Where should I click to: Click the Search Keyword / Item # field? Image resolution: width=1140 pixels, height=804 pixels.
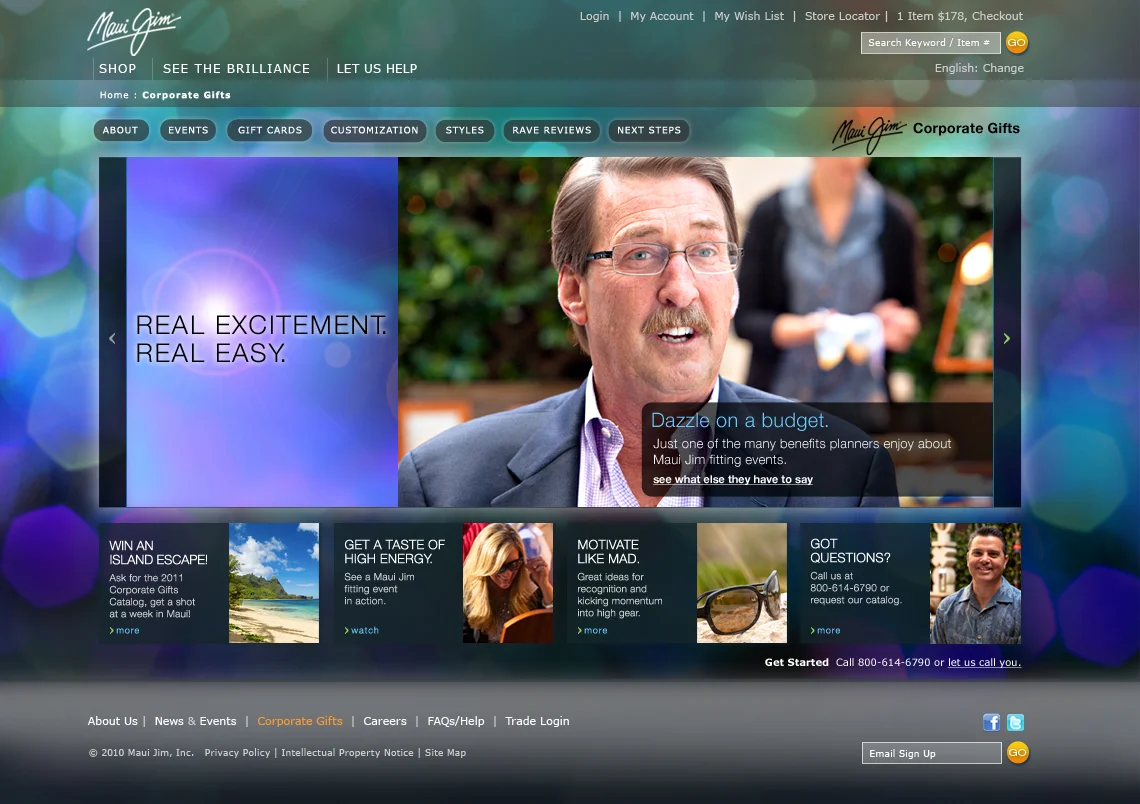click(x=931, y=43)
